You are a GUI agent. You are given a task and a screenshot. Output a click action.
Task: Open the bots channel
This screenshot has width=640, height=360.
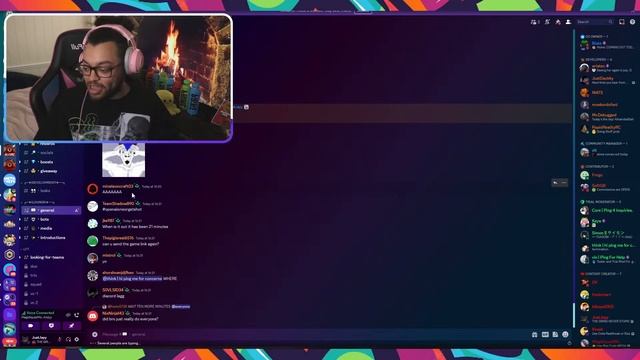[44, 219]
